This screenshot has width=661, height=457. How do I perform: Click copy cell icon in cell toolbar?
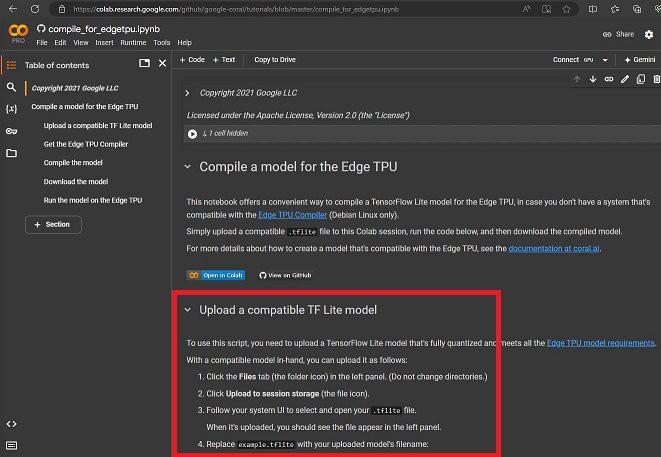pyautogui.click(x=641, y=79)
